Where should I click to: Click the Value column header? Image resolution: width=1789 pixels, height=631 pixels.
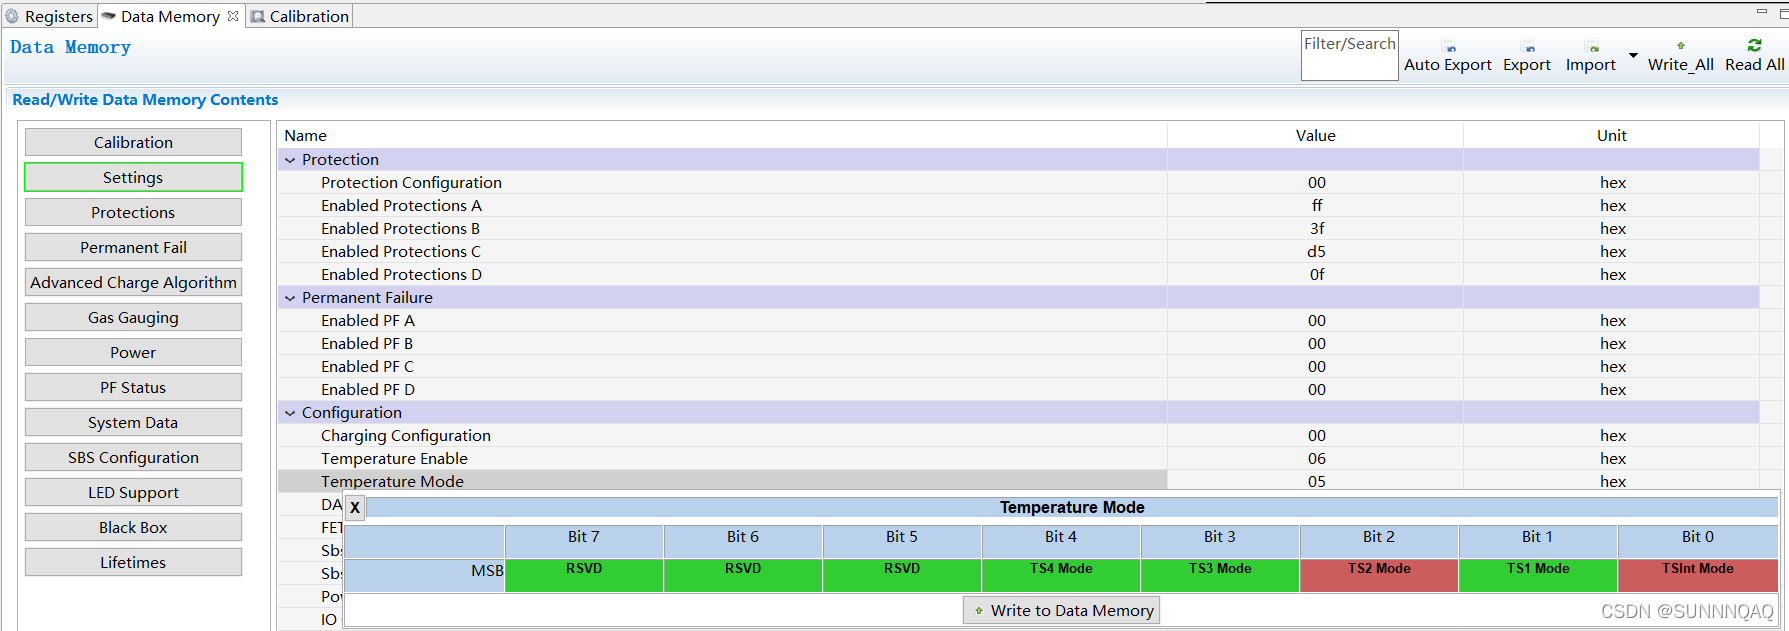pos(1316,136)
